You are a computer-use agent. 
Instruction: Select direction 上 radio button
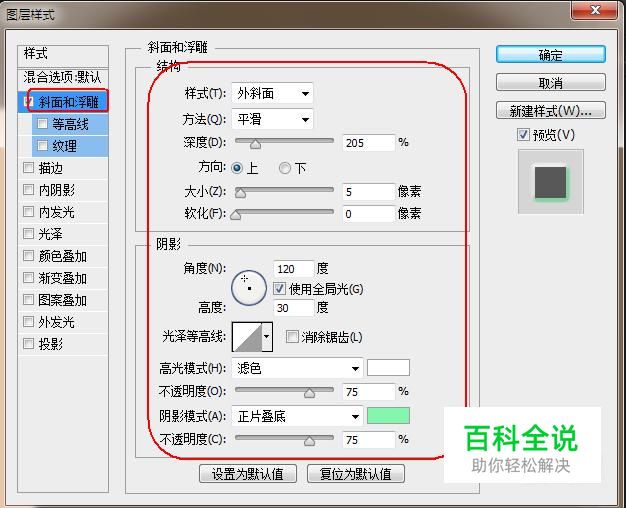click(x=237, y=168)
